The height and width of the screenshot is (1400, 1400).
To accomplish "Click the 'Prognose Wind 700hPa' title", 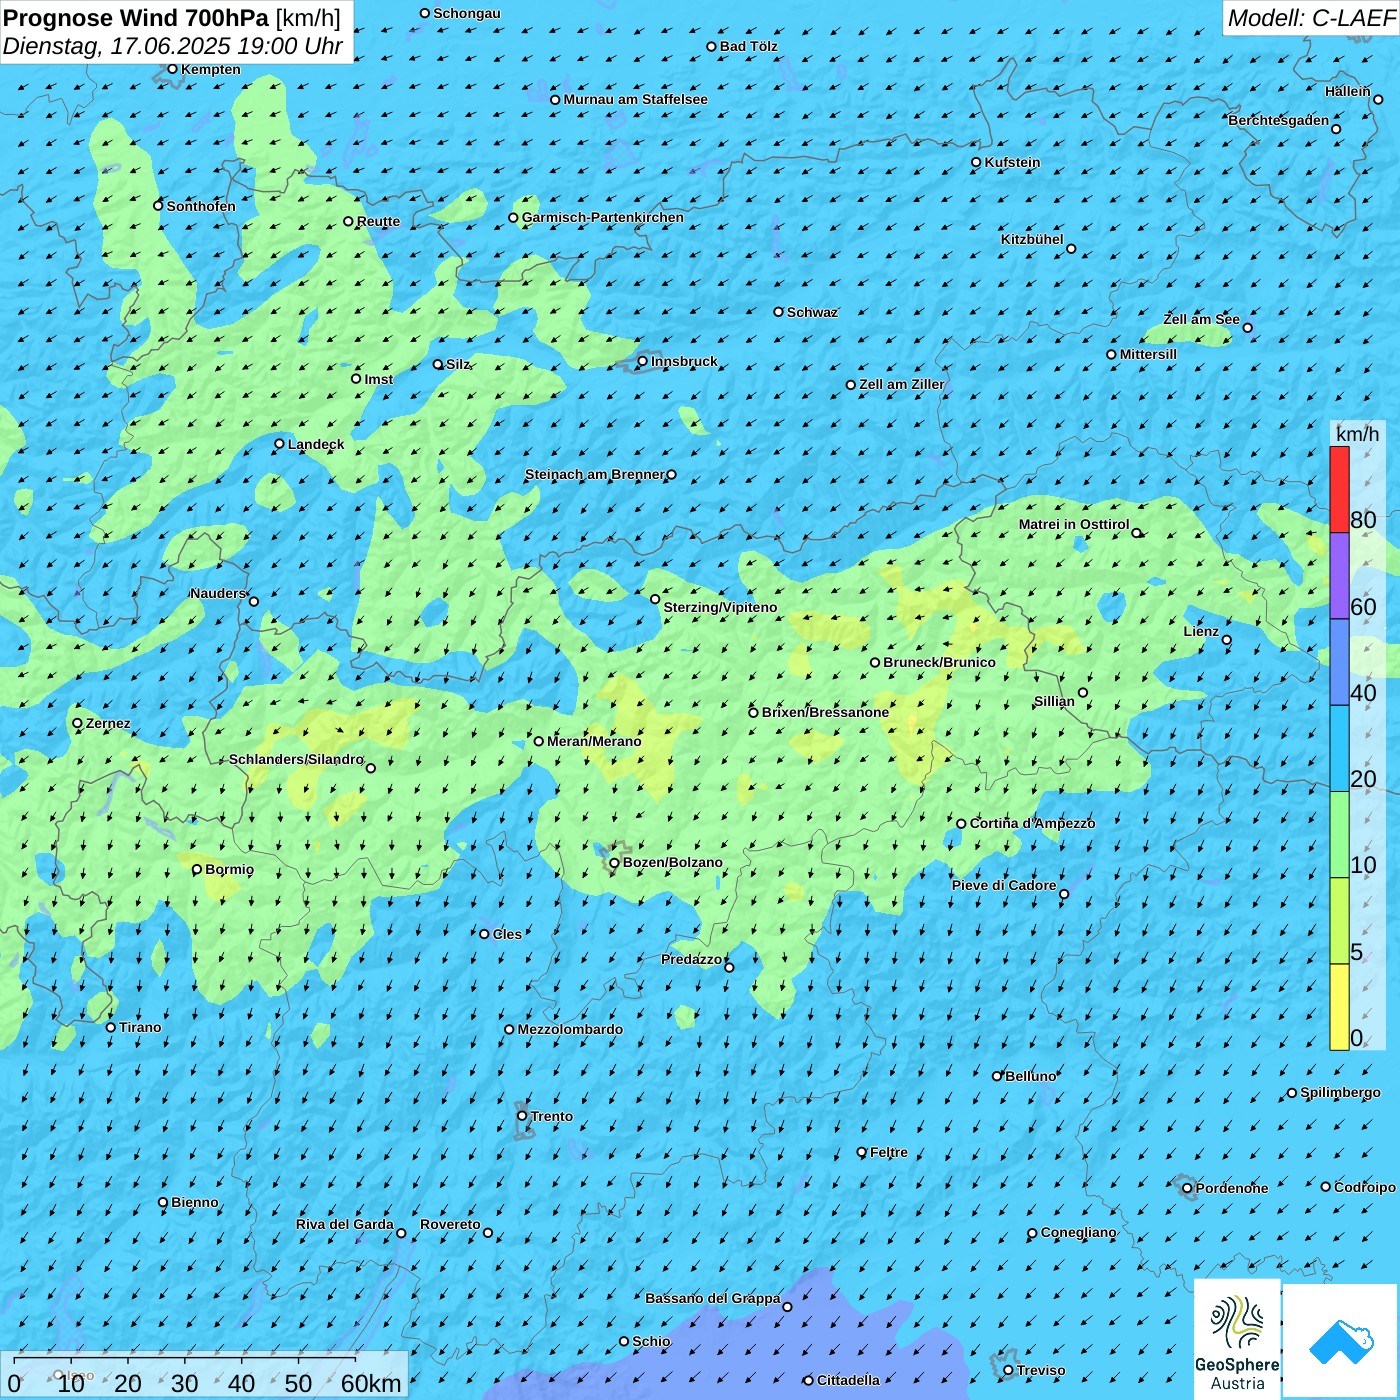I will (x=137, y=18).
